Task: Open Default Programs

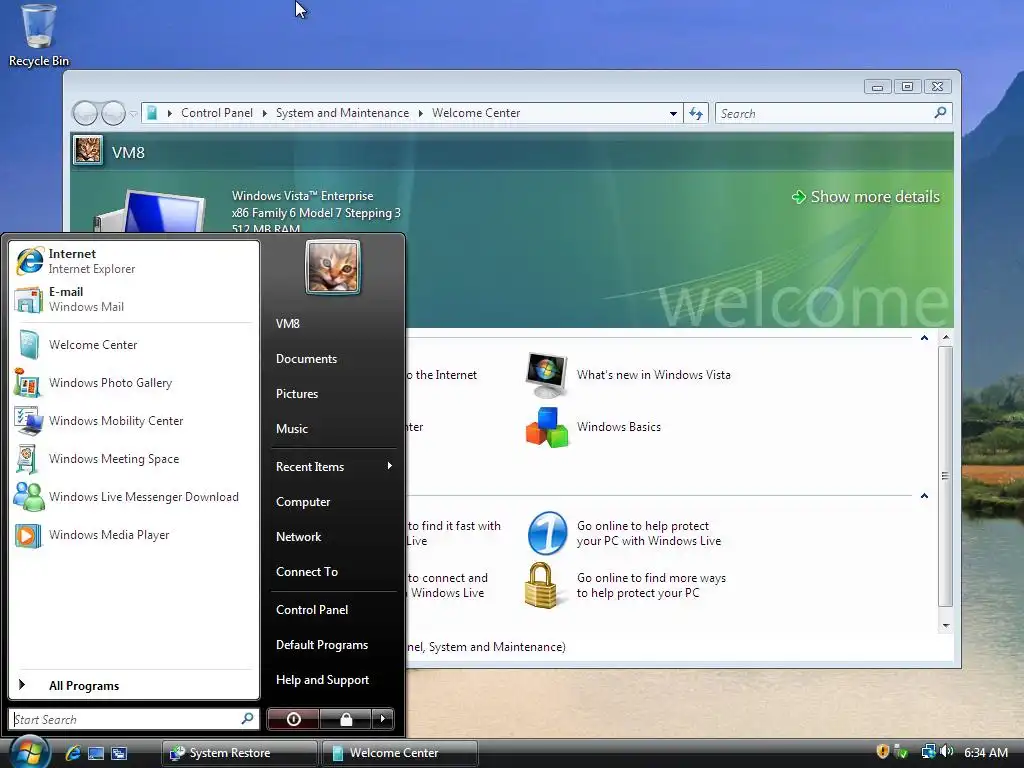Action: tap(333, 645)
